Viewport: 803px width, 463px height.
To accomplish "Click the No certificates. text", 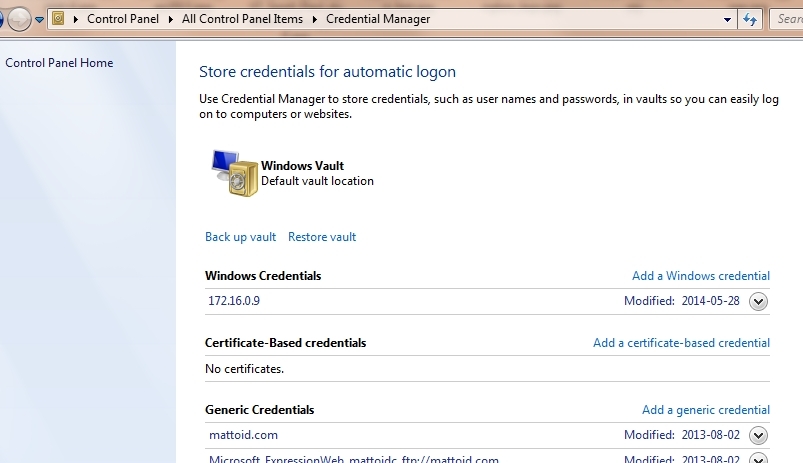I will coord(244,369).
